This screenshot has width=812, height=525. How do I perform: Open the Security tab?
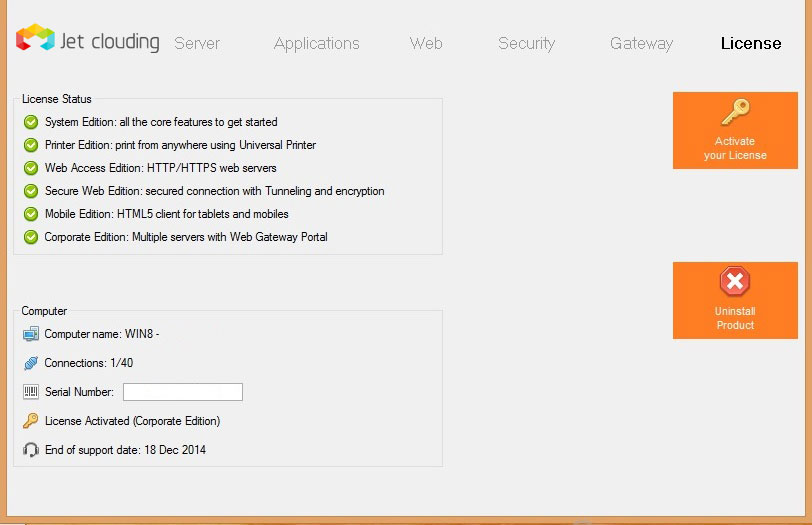[x=526, y=44]
